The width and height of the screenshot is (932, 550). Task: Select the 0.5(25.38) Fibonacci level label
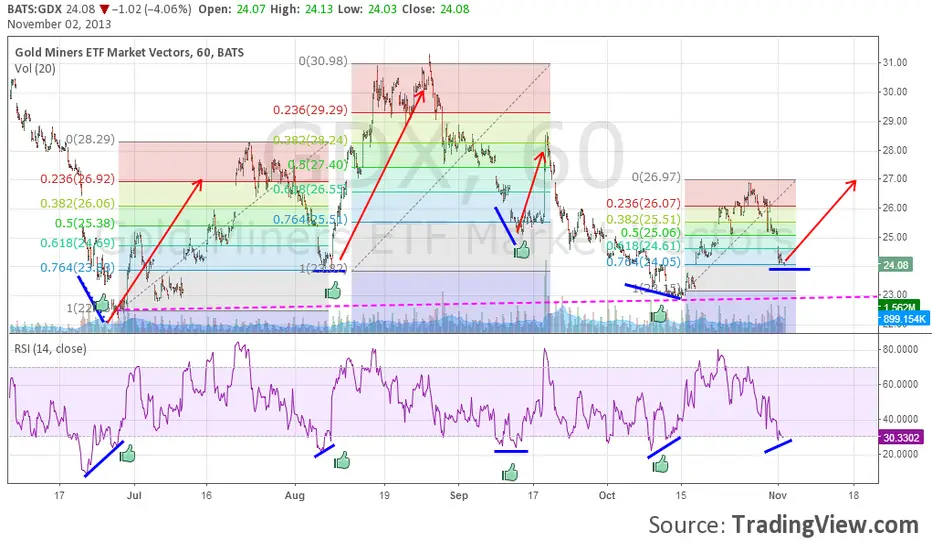tap(84, 223)
